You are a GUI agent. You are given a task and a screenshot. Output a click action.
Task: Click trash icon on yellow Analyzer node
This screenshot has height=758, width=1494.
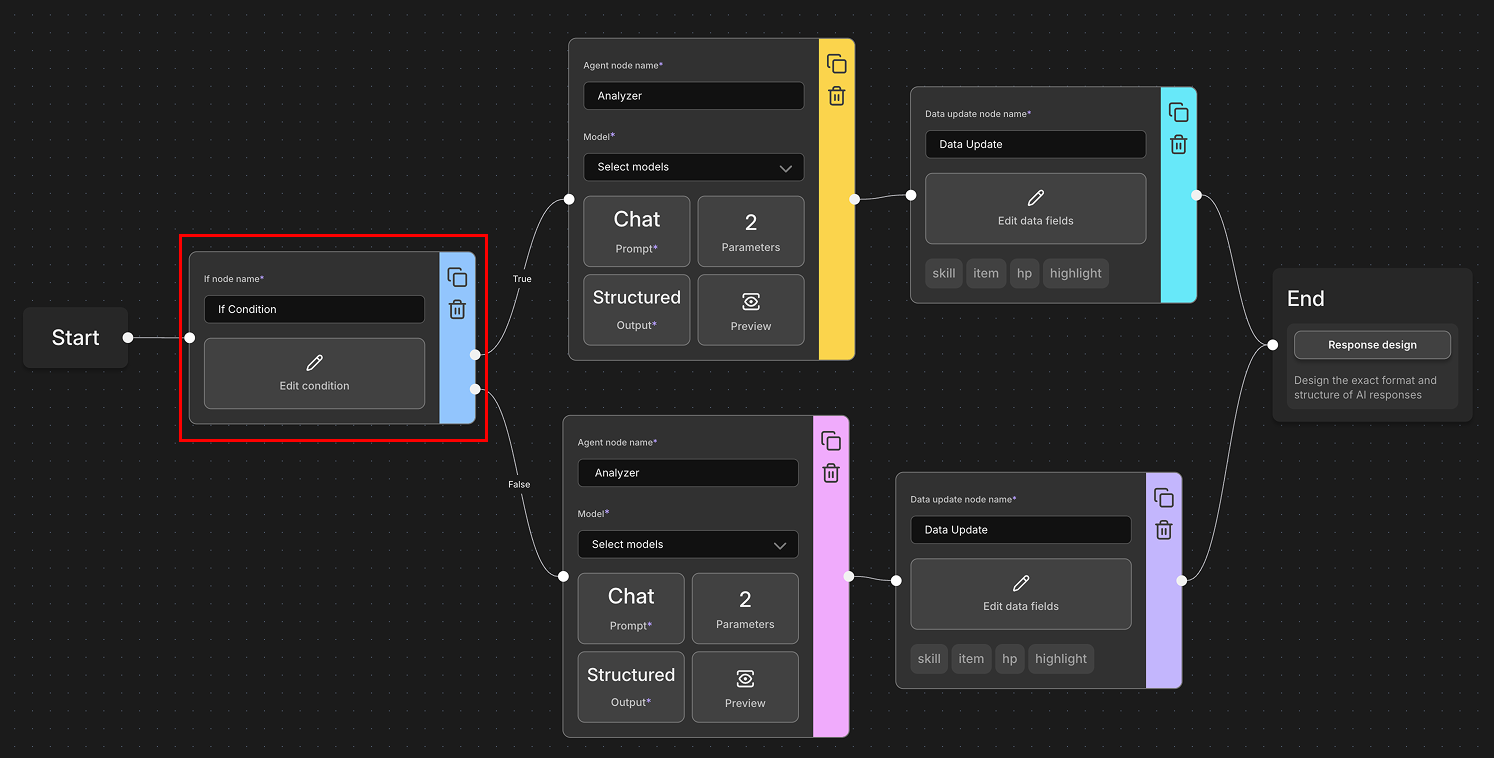coord(837,96)
